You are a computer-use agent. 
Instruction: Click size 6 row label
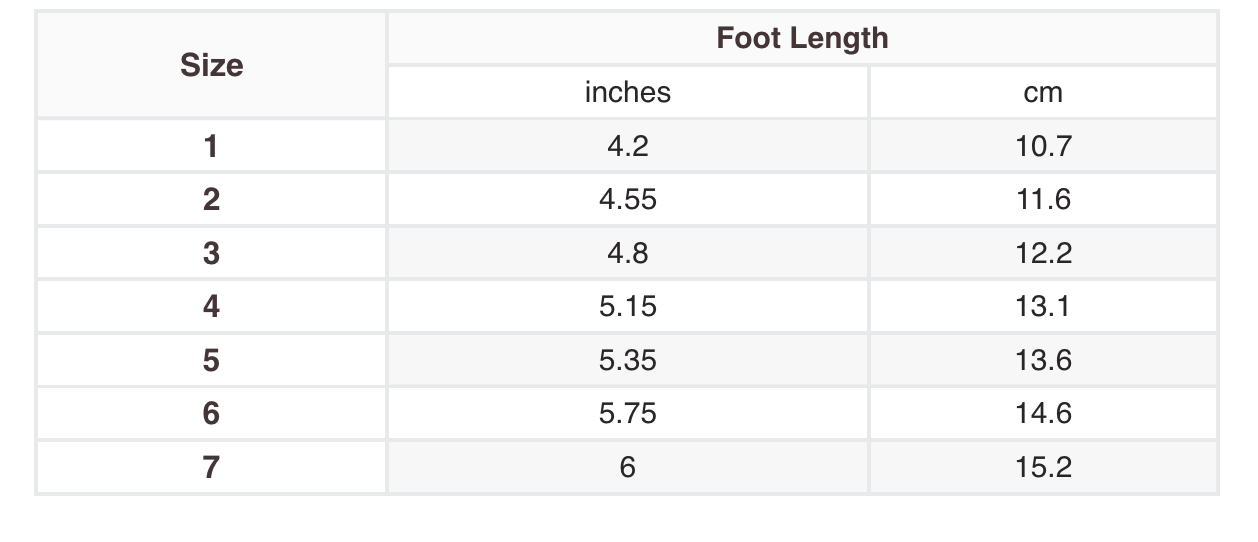click(x=211, y=413)
